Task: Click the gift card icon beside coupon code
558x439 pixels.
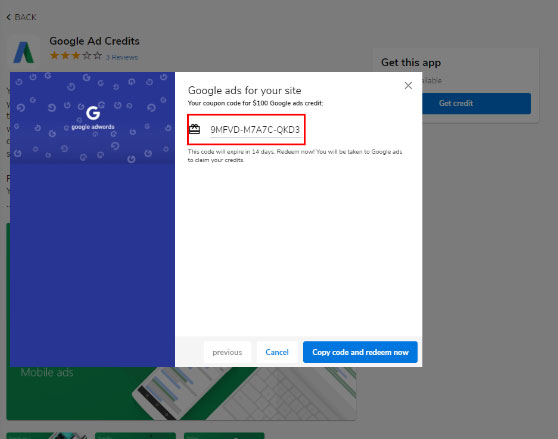Action: pyautogui.click(x=195, y=129)
